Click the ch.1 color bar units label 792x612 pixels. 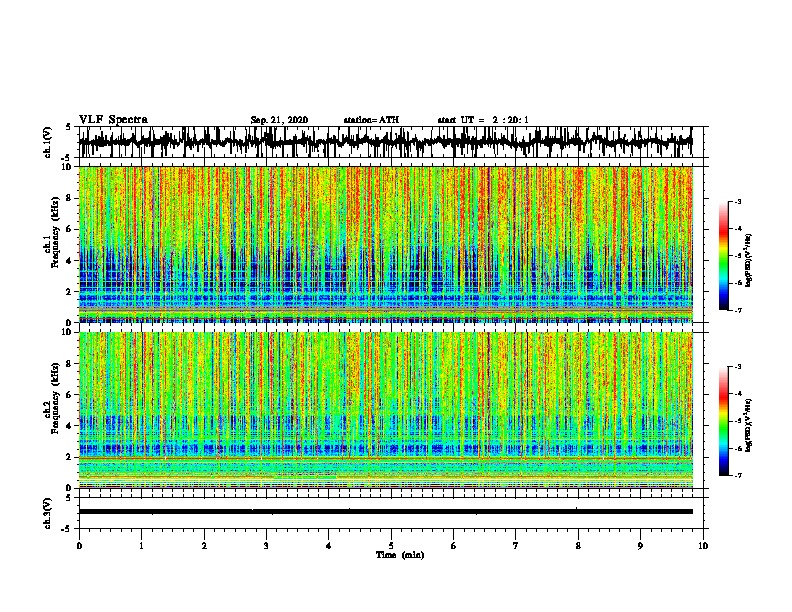(x=749, y=261)
